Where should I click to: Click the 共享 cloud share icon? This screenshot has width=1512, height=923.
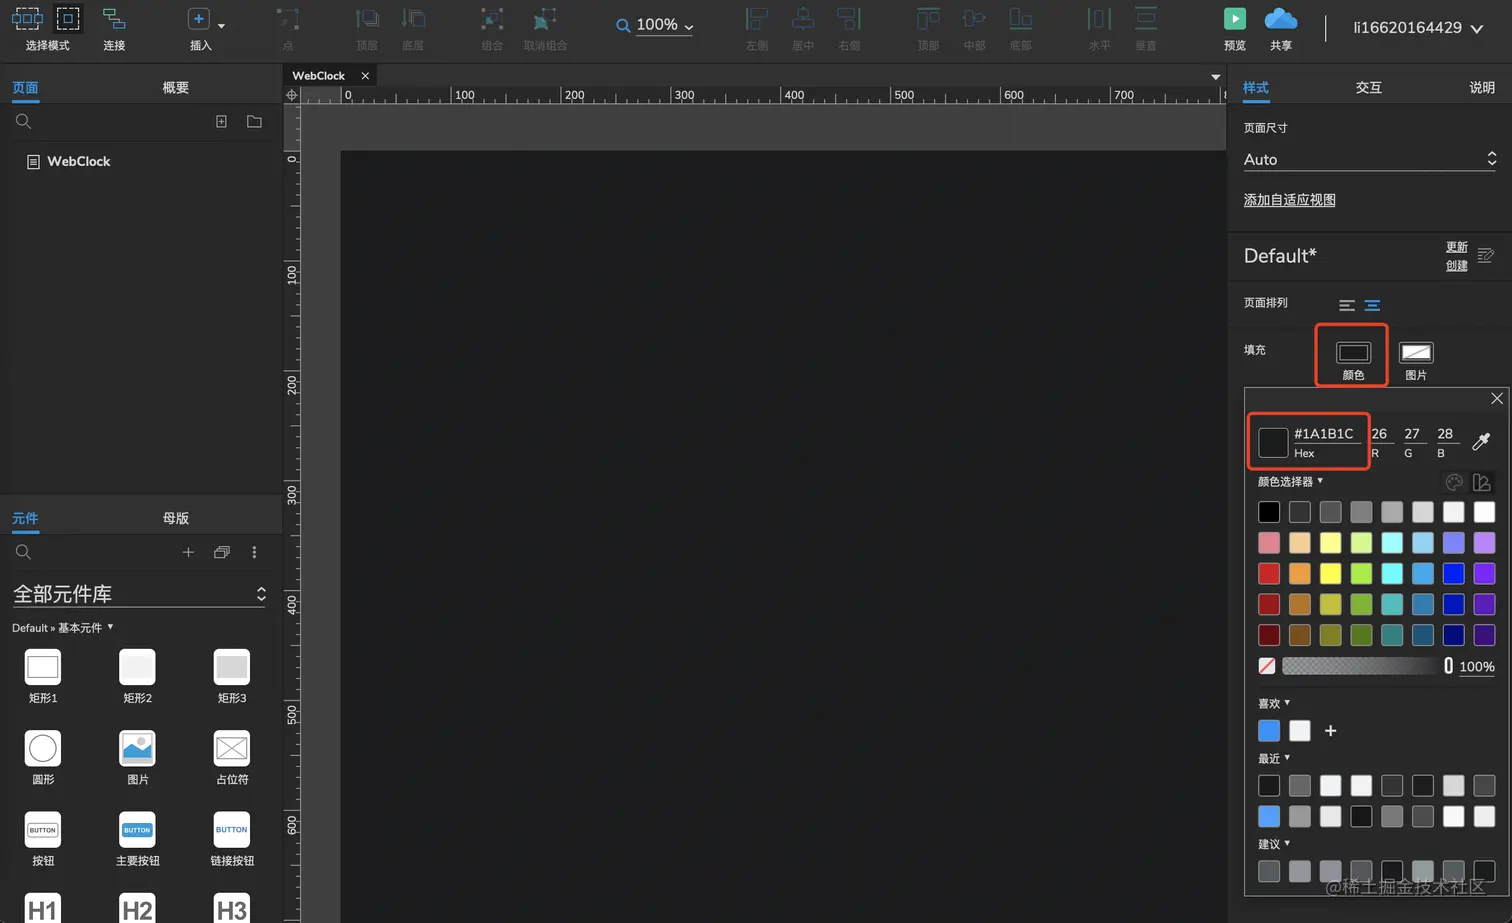click(x=1281, y=19)
